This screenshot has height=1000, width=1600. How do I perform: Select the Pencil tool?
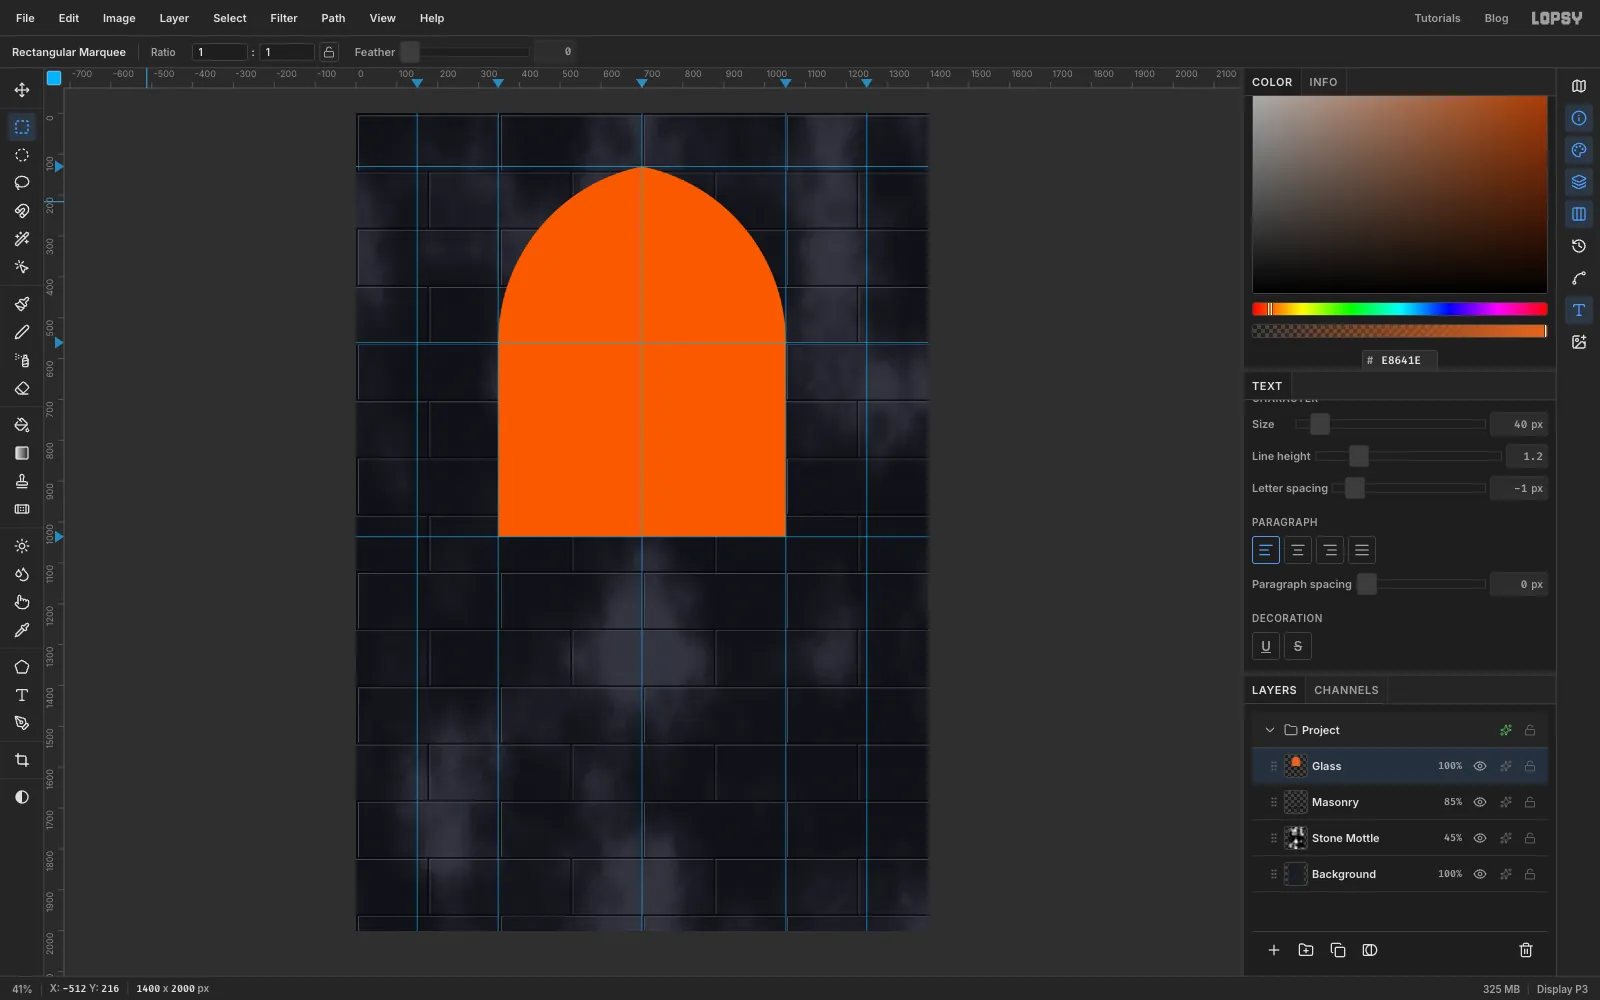22,332
